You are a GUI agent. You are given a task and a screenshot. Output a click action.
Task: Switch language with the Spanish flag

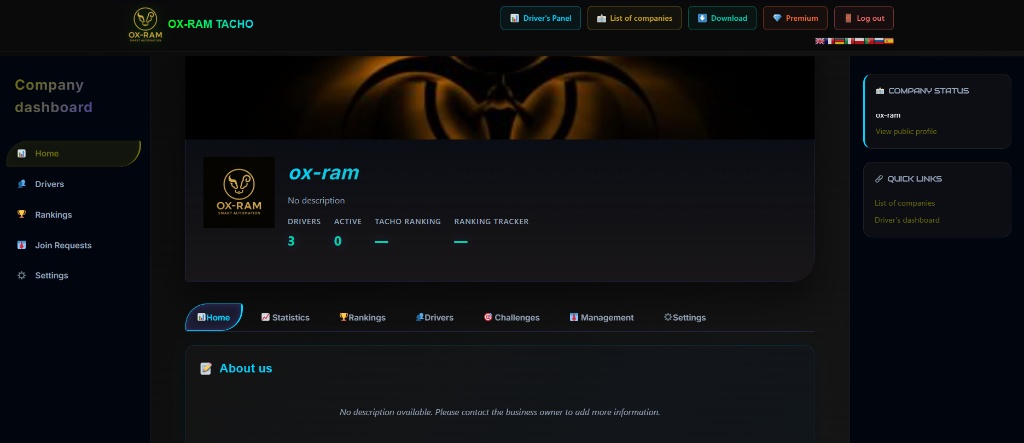click(x=889, y=41)
